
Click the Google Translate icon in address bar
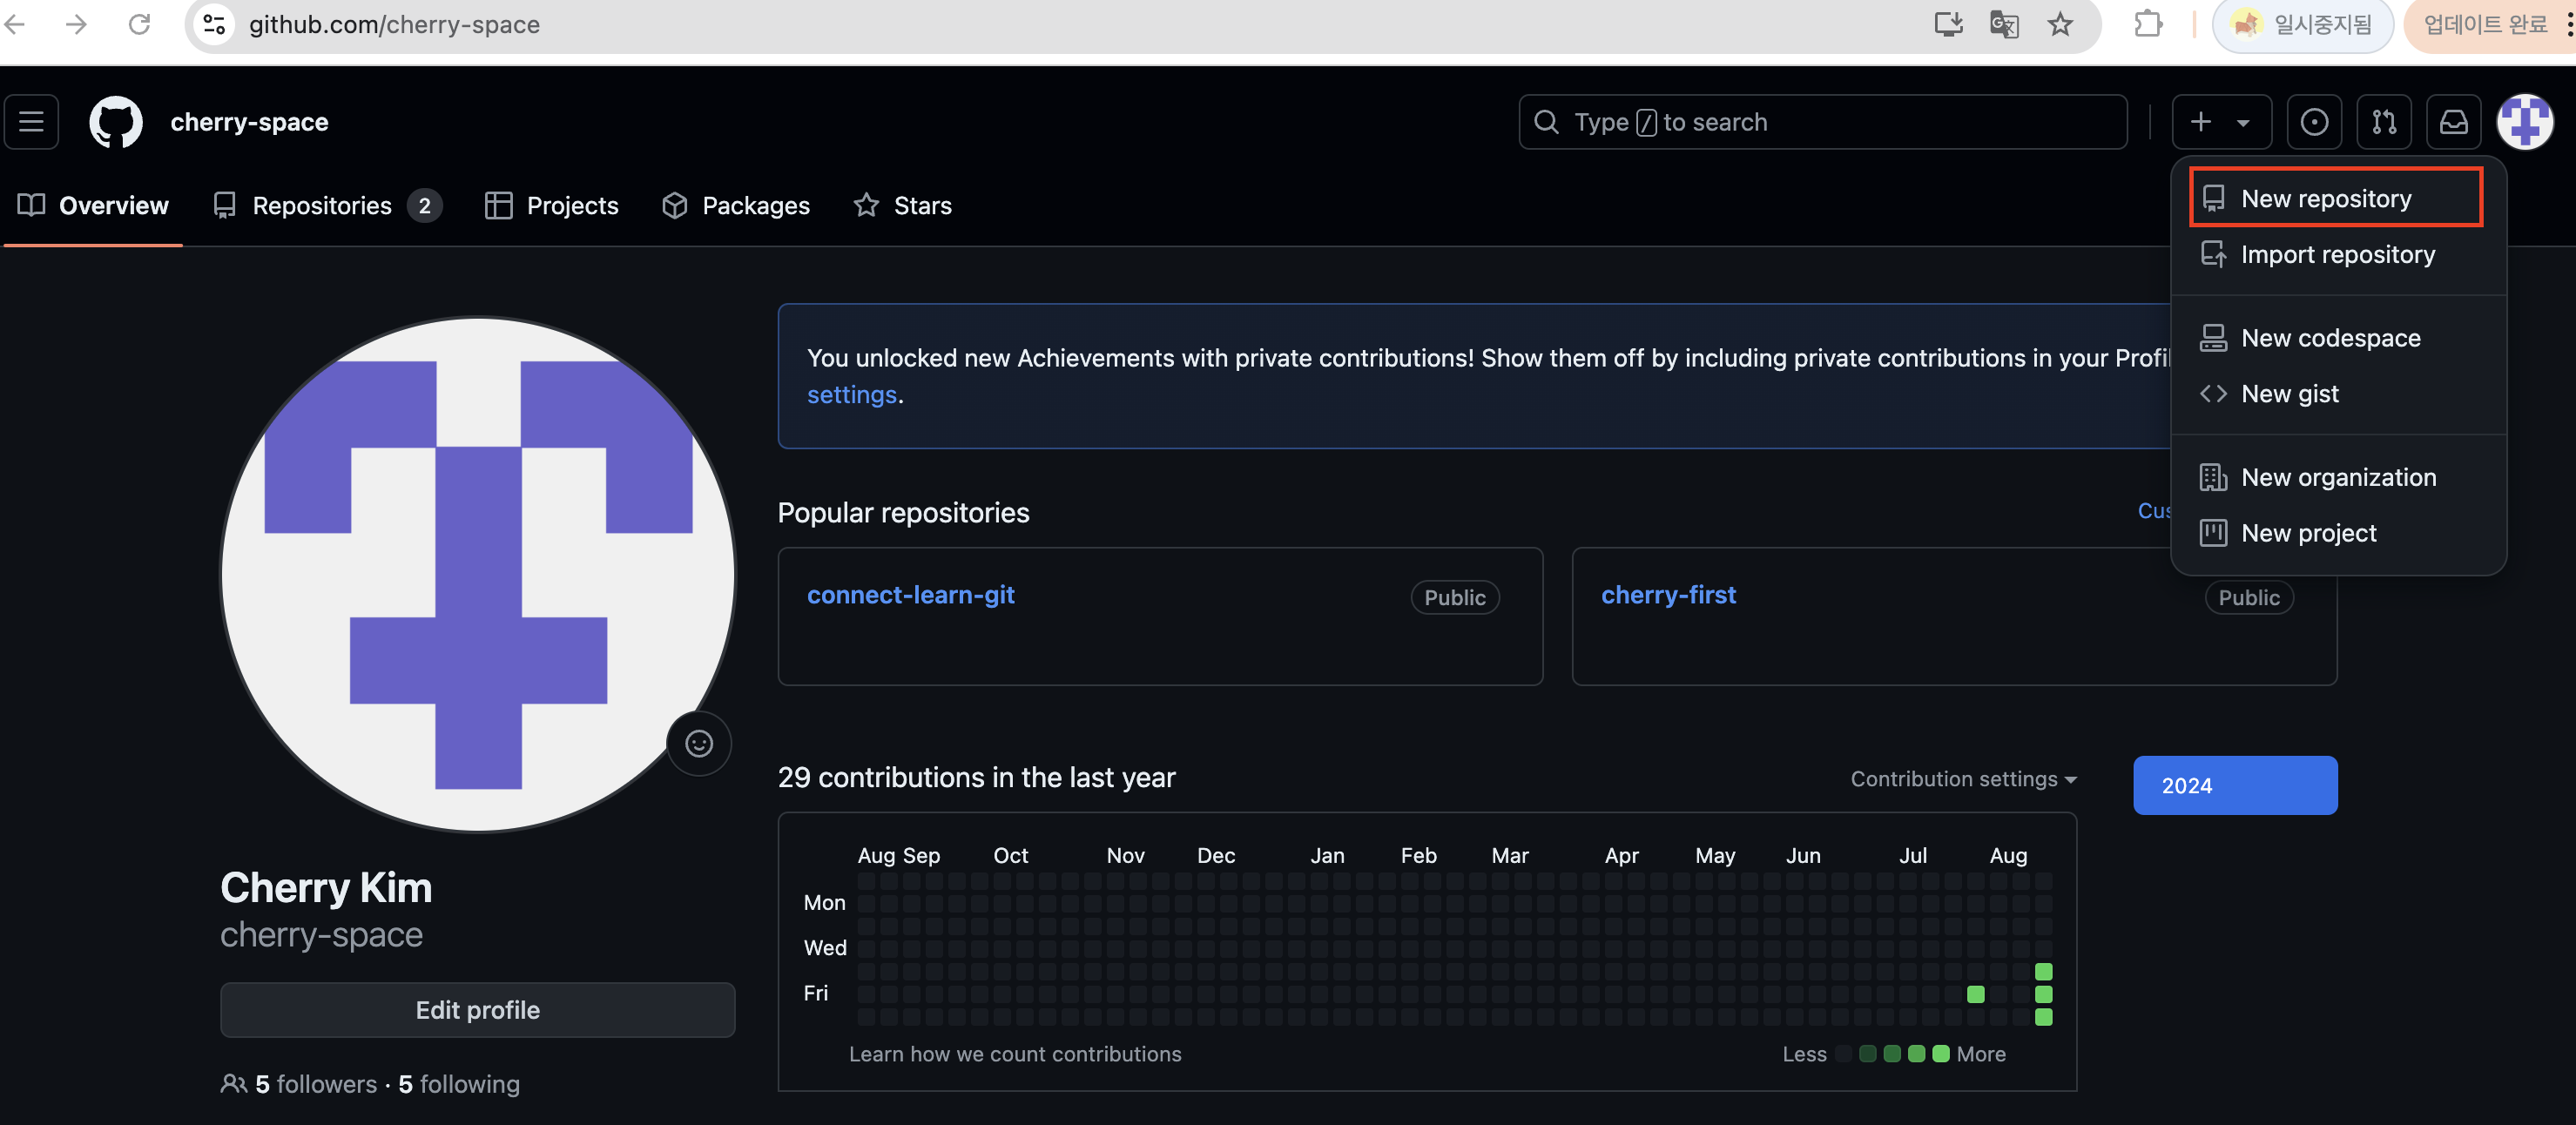[x=2004, y=24]
